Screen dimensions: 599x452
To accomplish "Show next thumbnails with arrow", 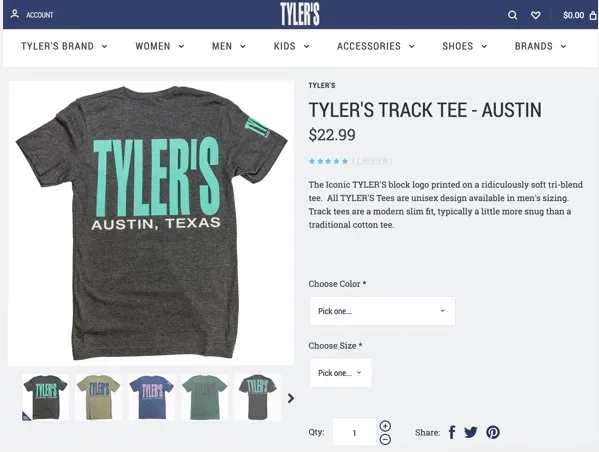I will coord(291,398).
